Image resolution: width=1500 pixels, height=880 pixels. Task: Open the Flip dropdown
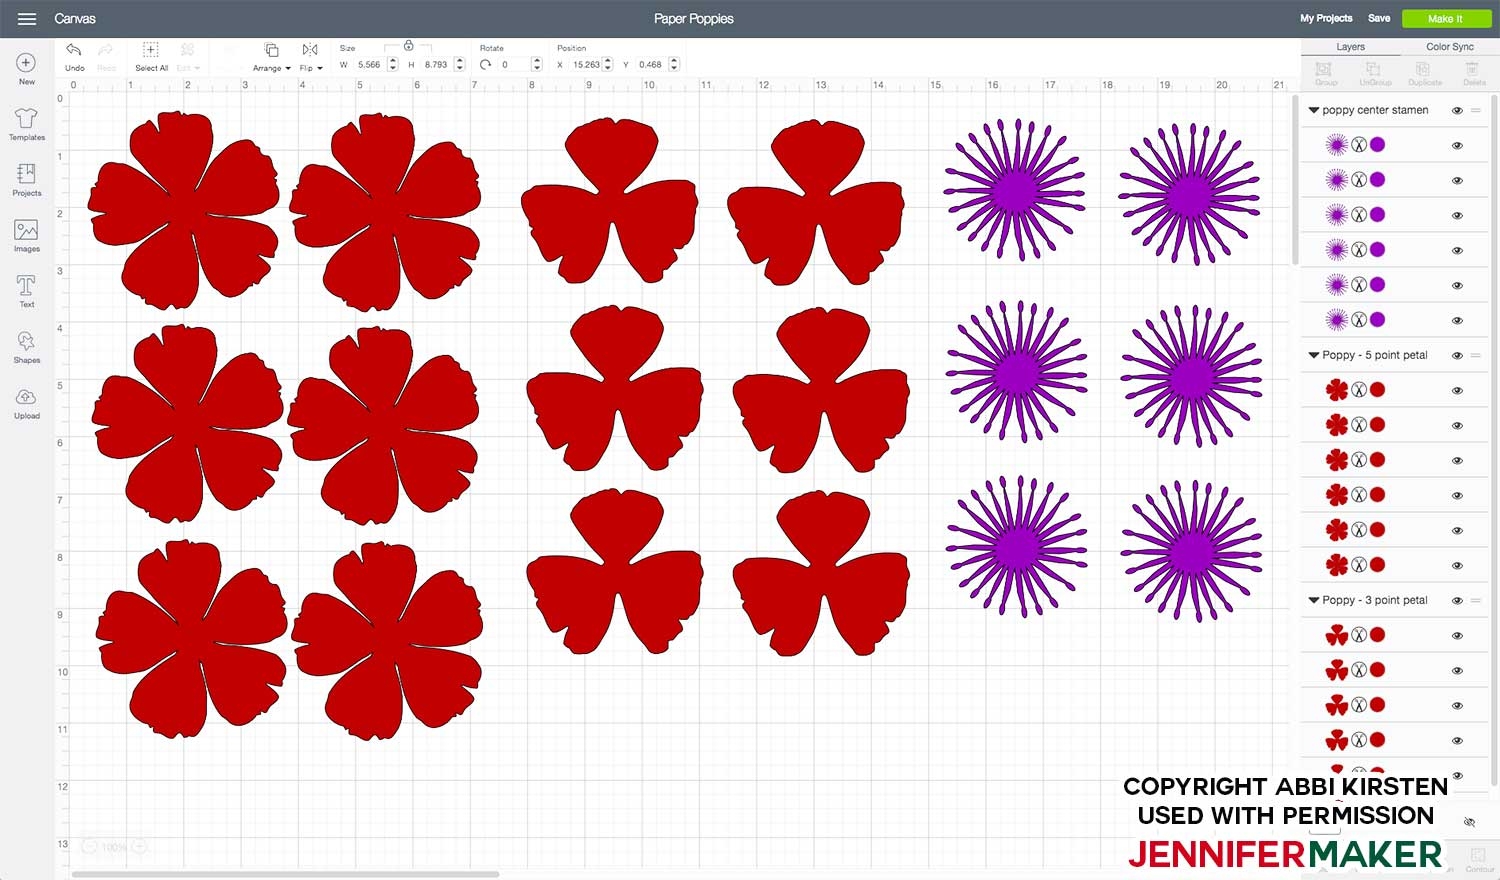[x=310, y=56]
